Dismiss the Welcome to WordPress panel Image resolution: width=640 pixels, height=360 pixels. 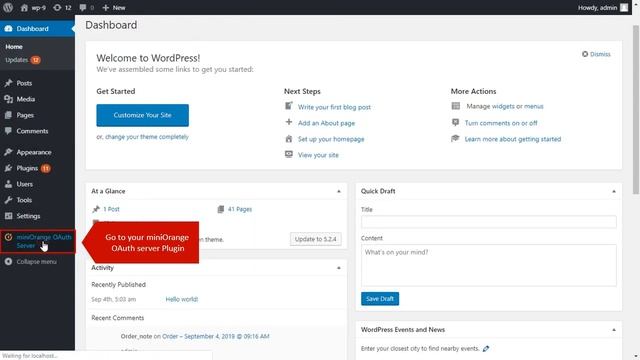pos(596,54)
